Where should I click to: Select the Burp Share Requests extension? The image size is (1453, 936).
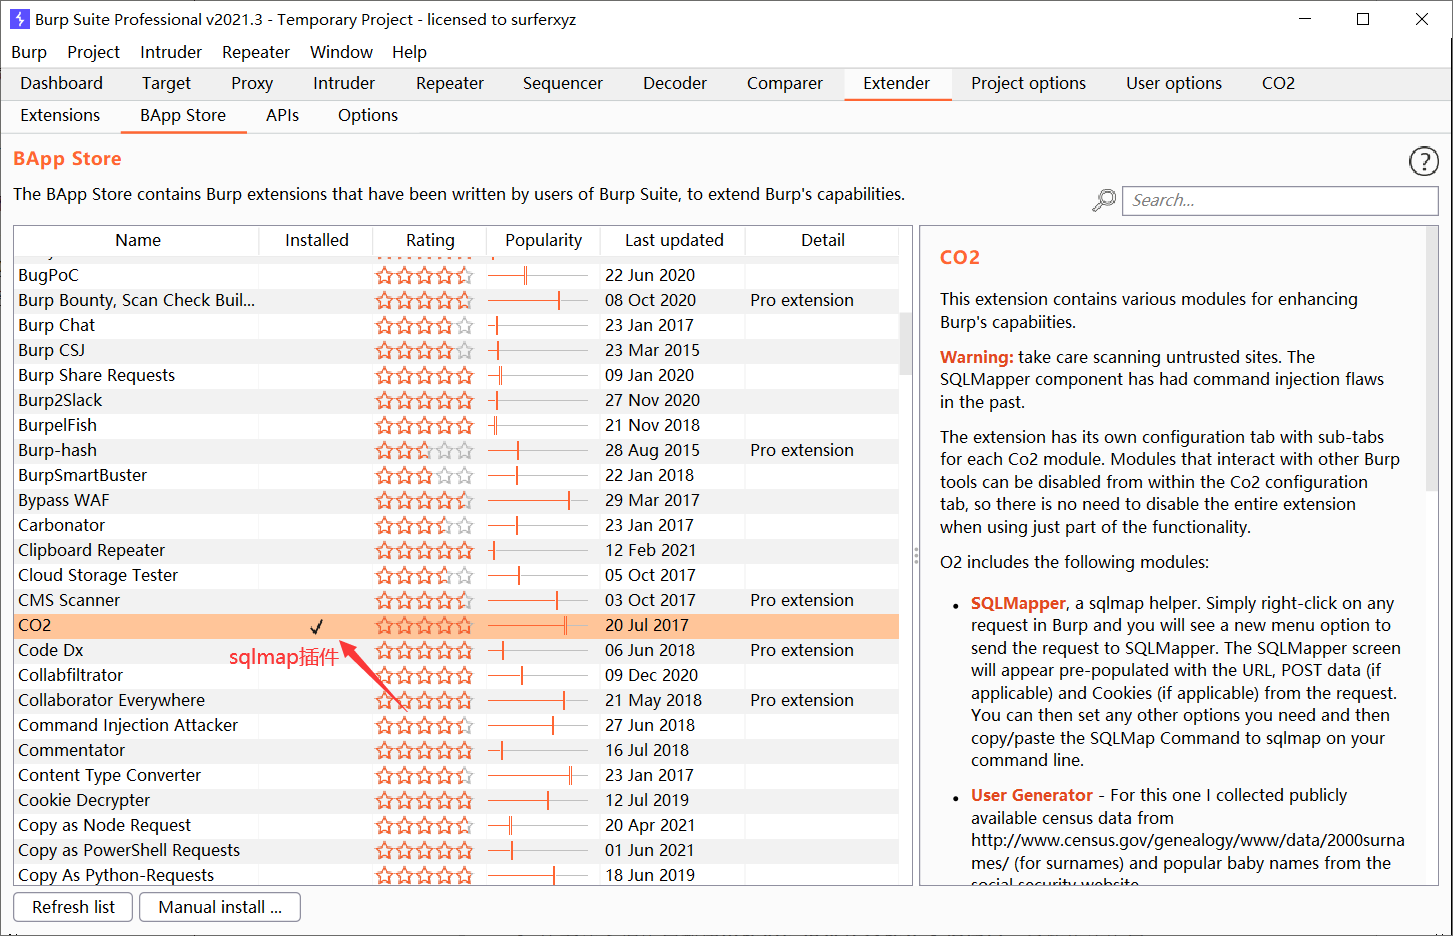(456, 375)
